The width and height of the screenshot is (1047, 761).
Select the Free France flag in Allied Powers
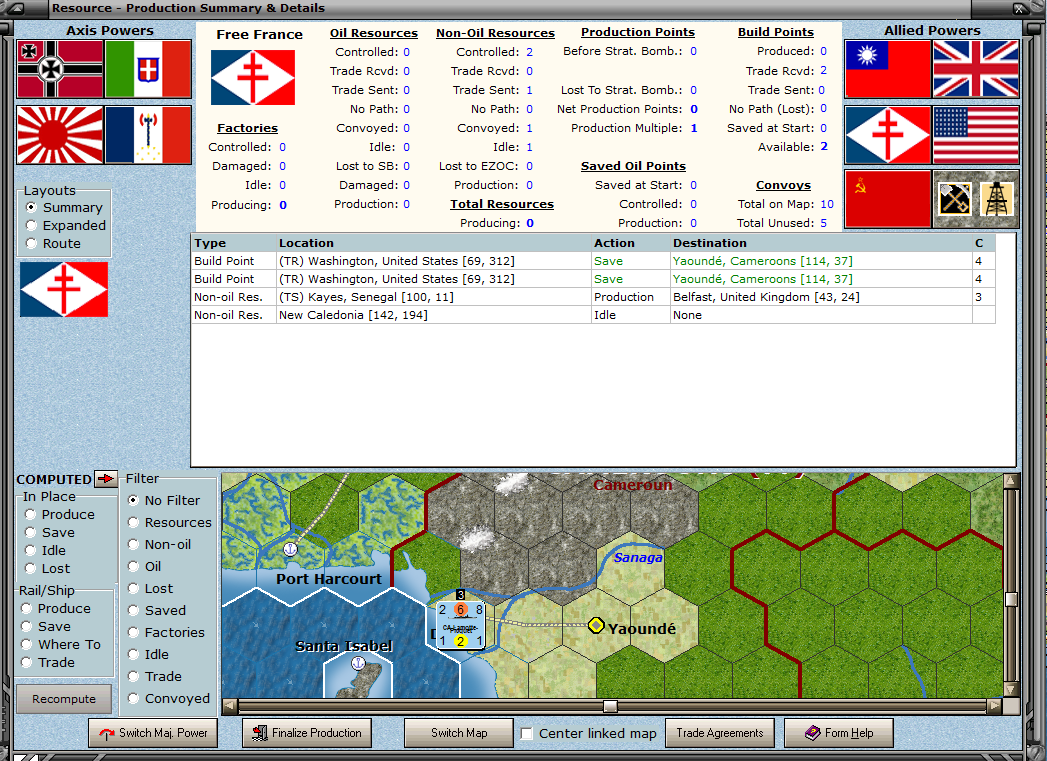888,135
